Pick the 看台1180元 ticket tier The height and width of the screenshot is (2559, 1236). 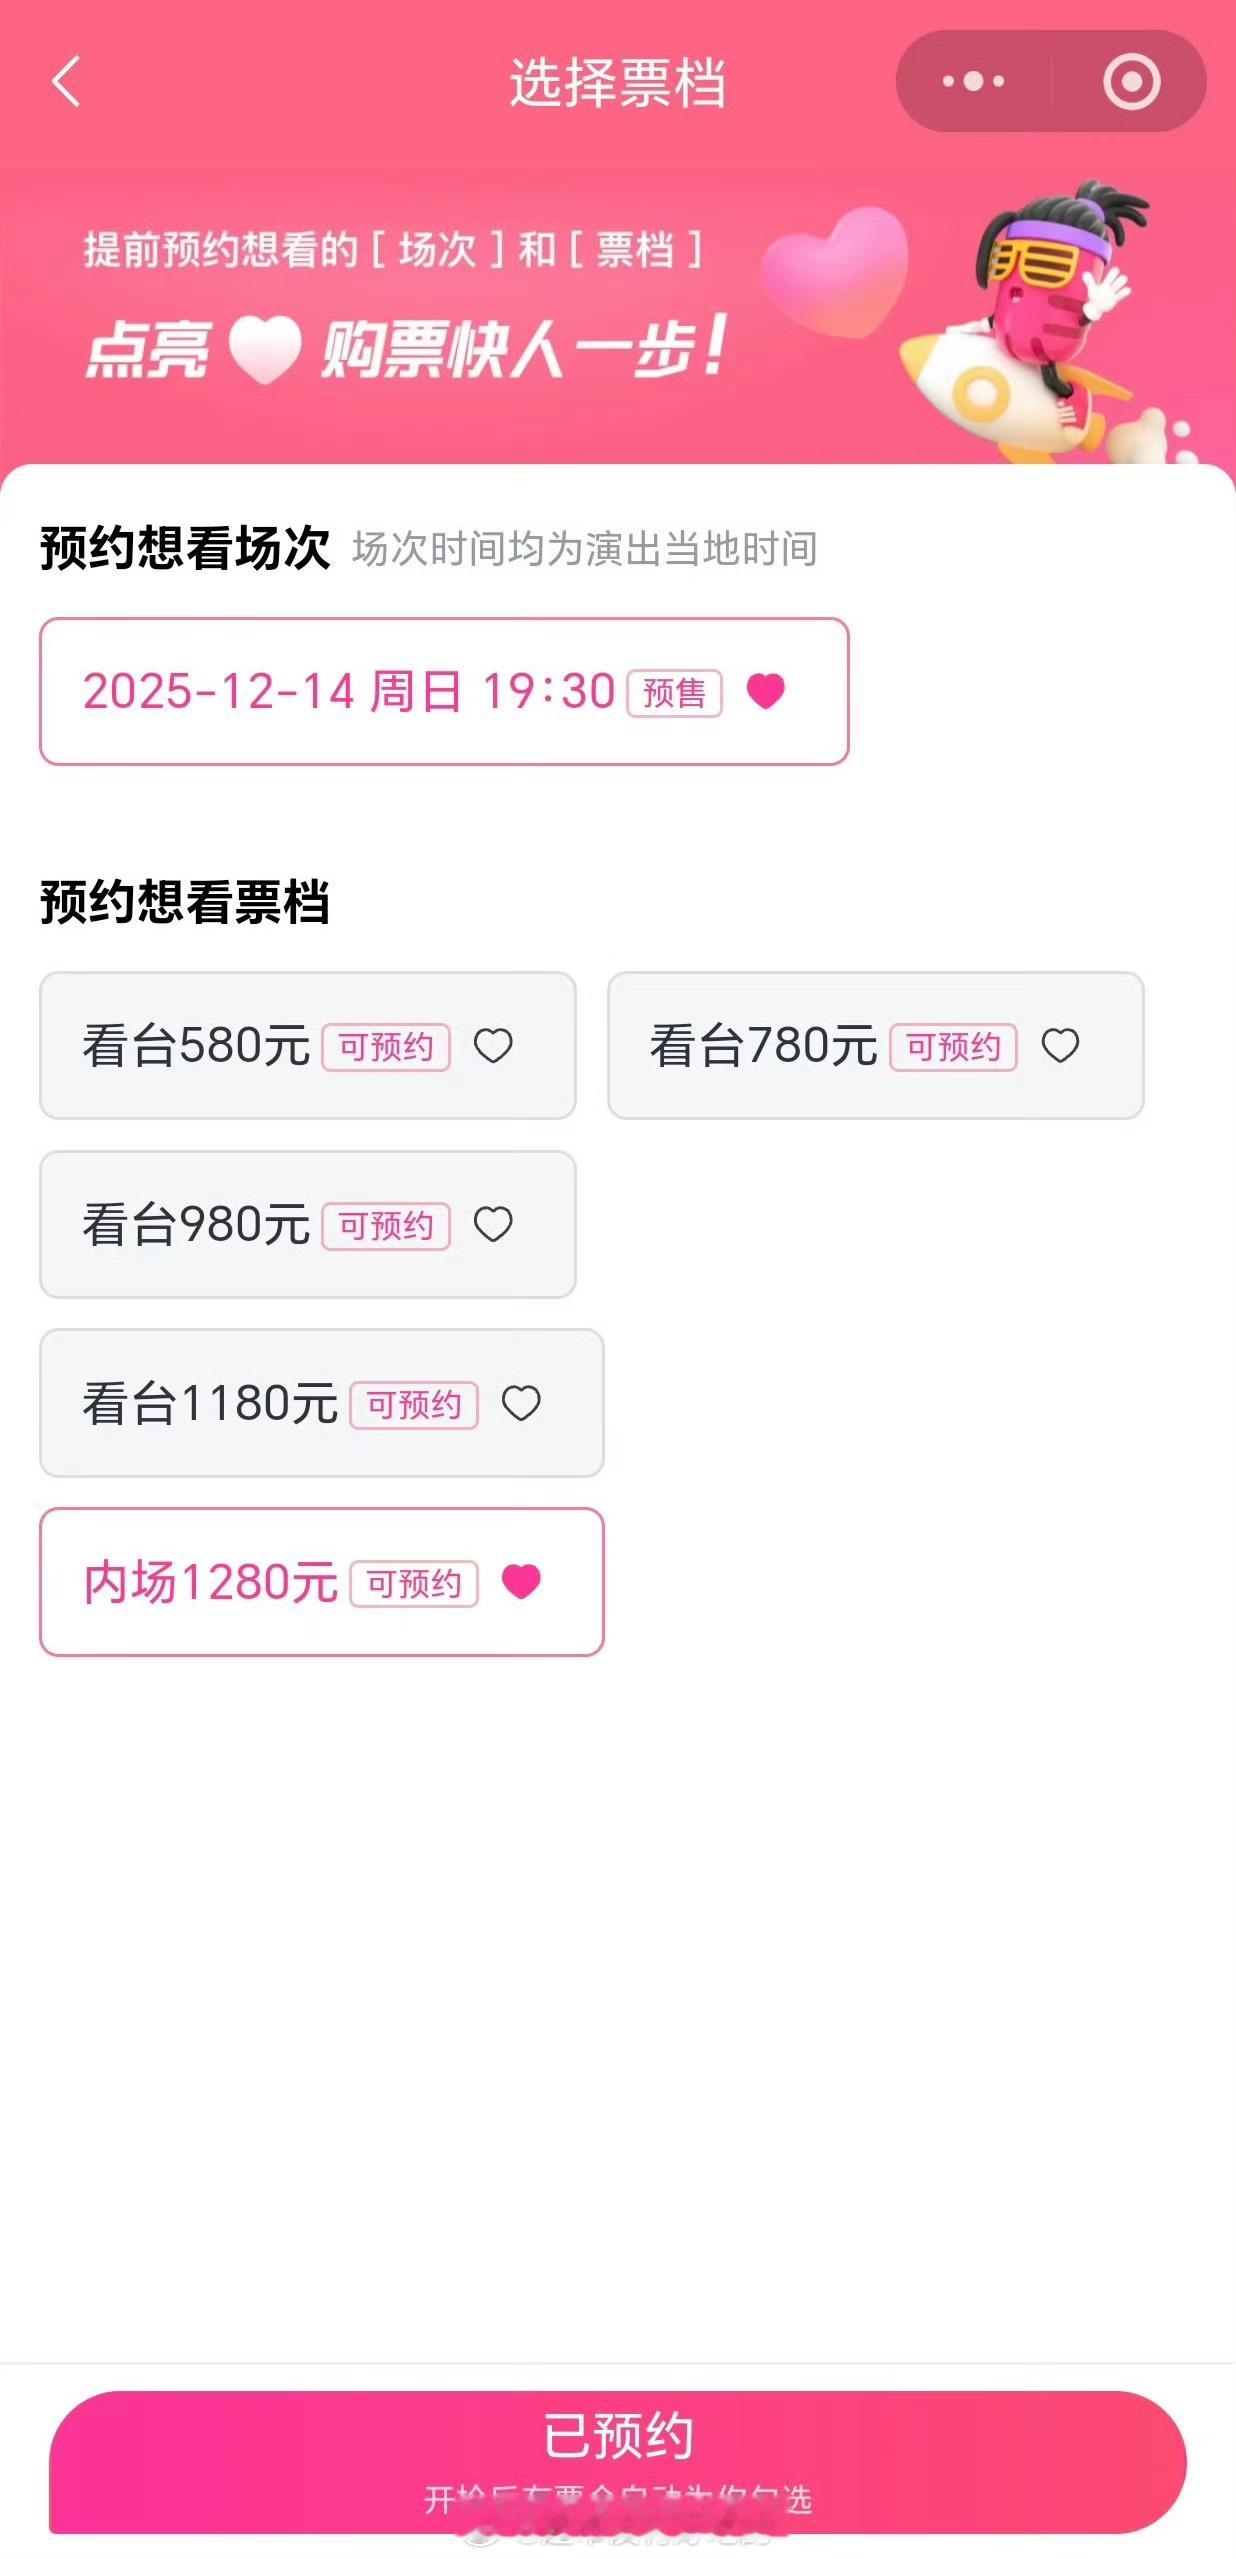tap(322, 1403)
